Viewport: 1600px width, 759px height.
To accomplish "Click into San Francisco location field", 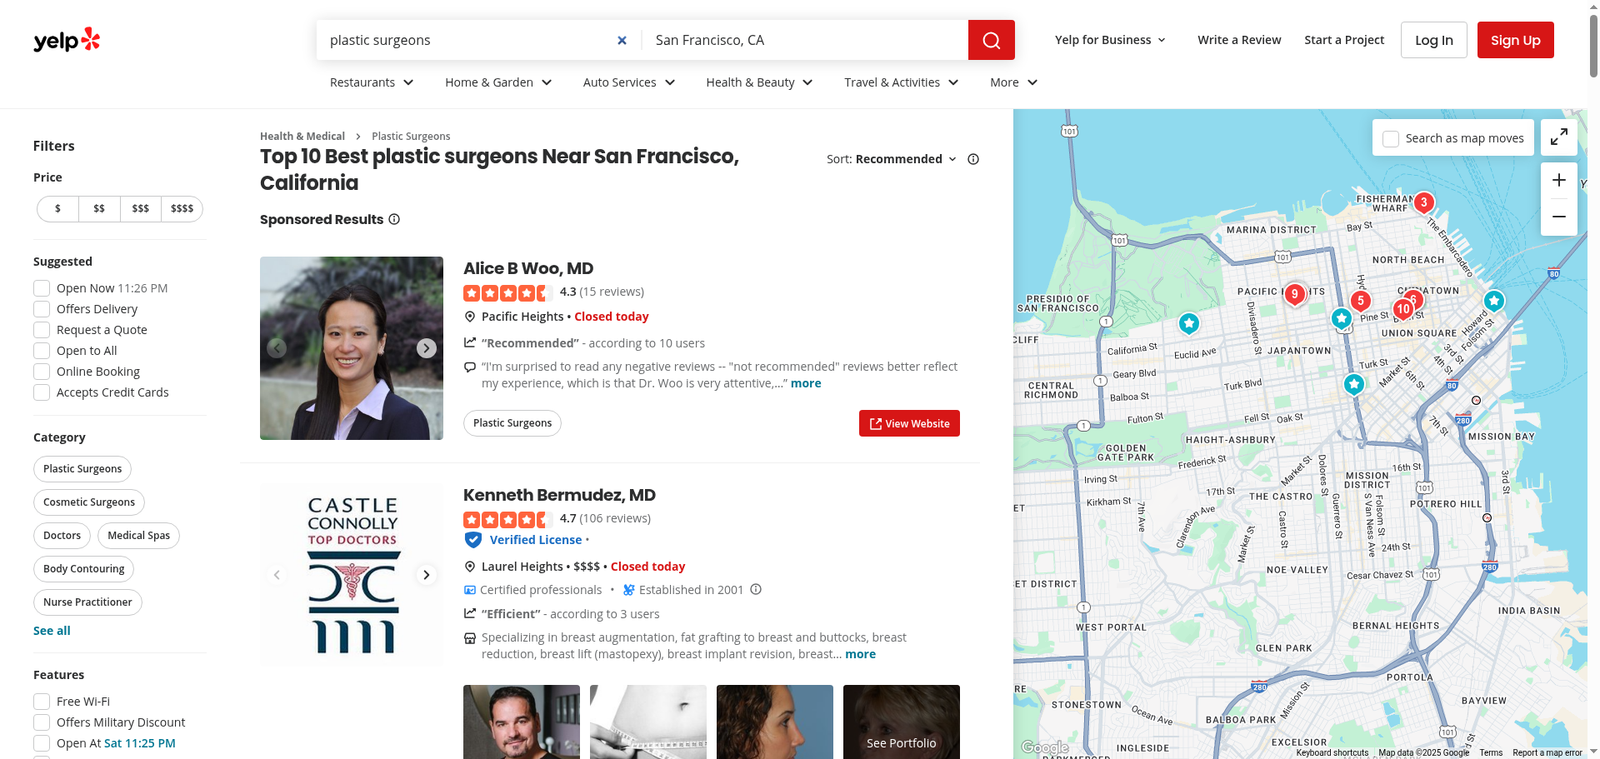I will [805, 40].
